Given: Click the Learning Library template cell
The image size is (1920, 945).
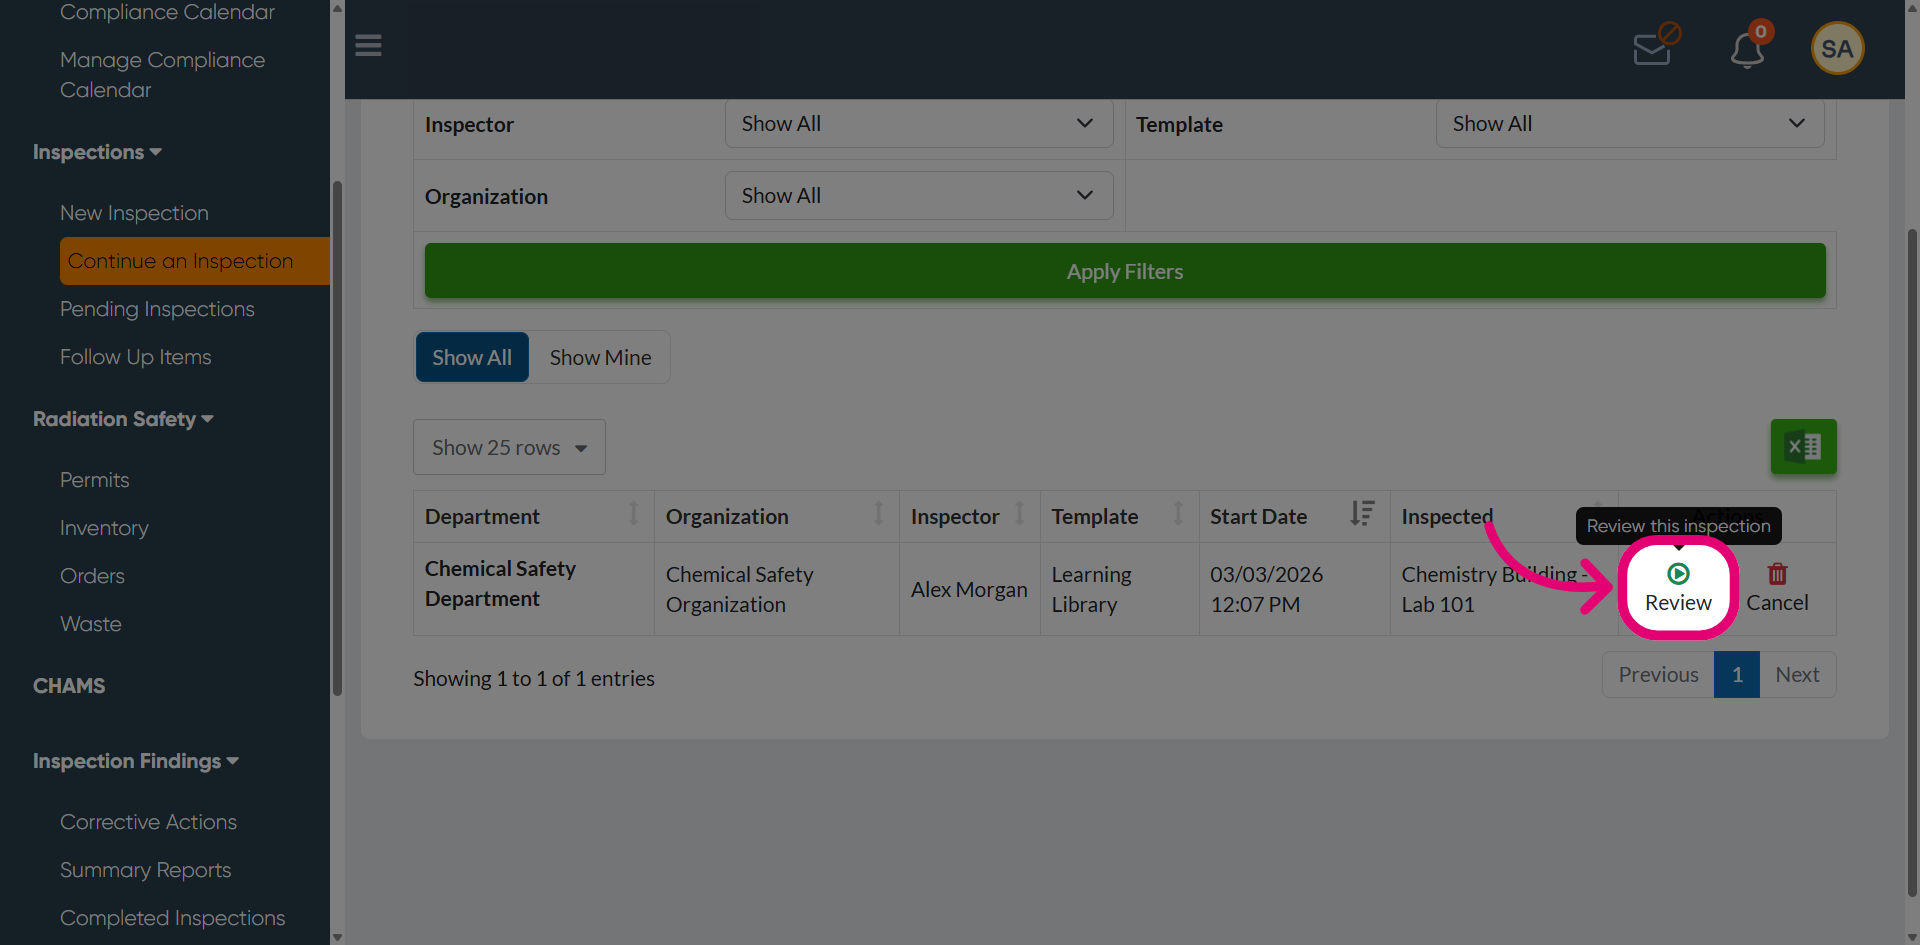Looking at the screenshot, I should pyautogui.click(x=1120, y=589).
